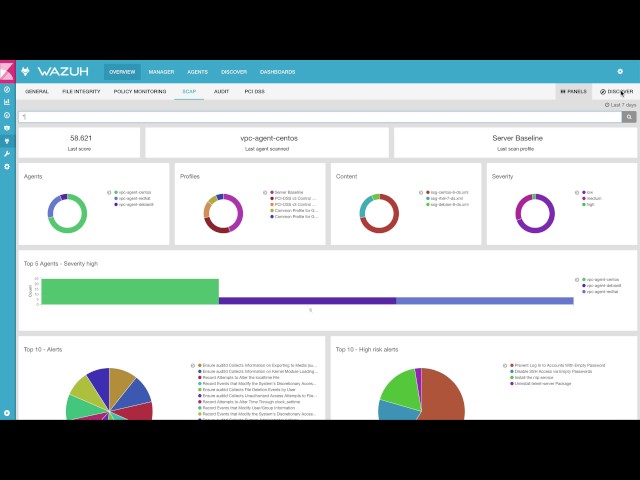640x480 pixels.
Task: Select the PCI DSS sub-tab
Action: pyautogui.click(x=255, y=91)
